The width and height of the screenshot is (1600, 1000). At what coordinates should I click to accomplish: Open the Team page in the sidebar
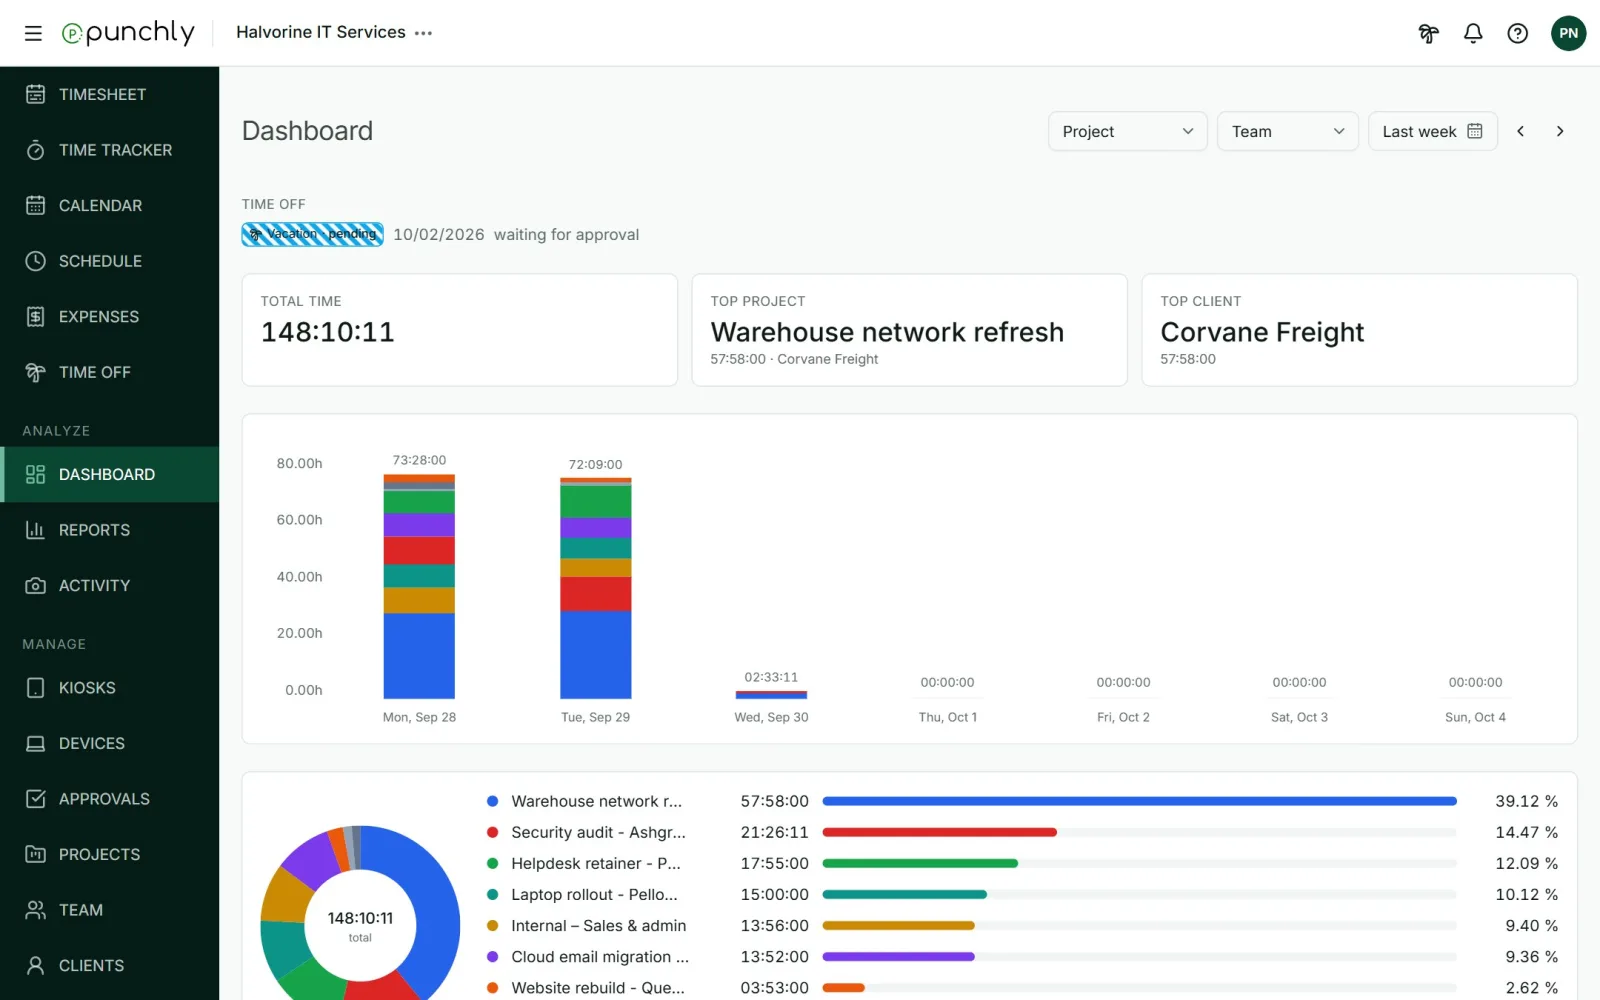click(x=110, y=910)
